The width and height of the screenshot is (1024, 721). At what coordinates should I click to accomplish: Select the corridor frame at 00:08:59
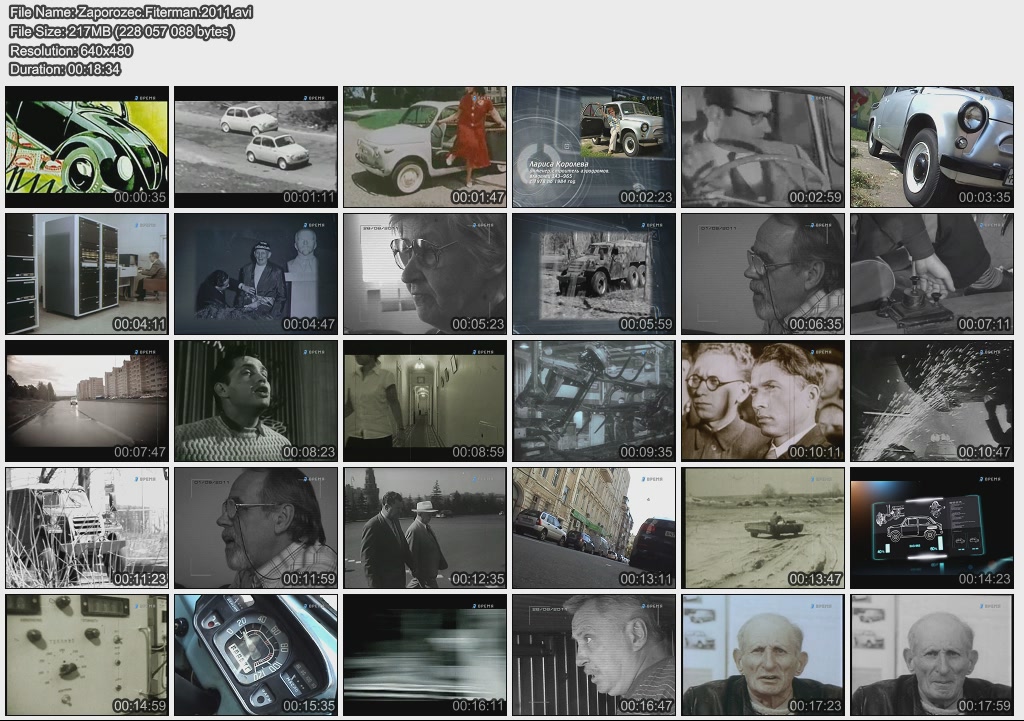click(x=425, y=401)
